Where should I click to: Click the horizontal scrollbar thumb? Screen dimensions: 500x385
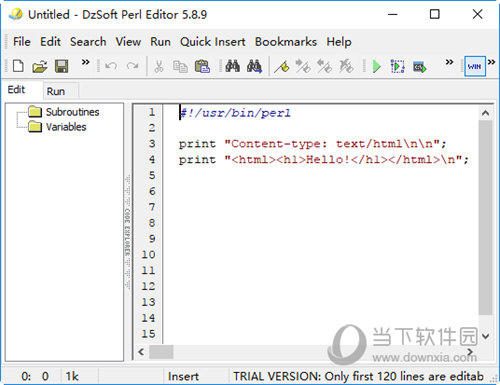(161, 352)
